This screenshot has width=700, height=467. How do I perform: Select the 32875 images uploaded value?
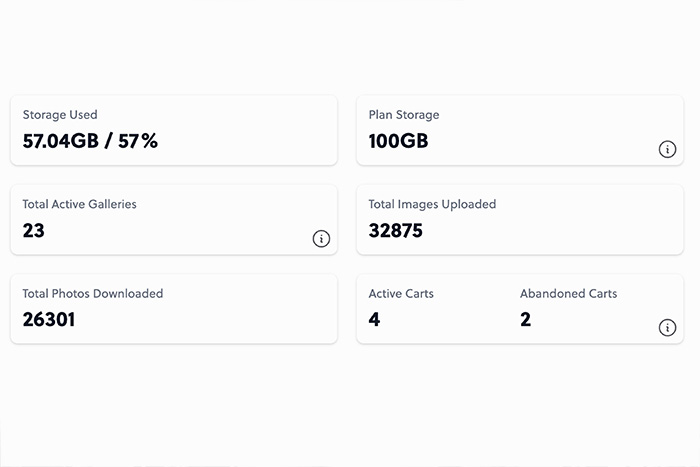tap(396, 231)
